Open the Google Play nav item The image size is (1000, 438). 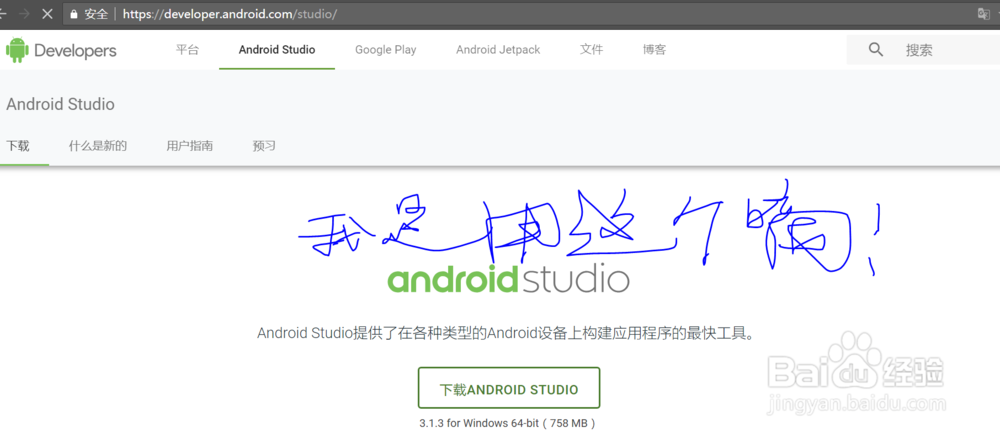click(x=386, y=50)
